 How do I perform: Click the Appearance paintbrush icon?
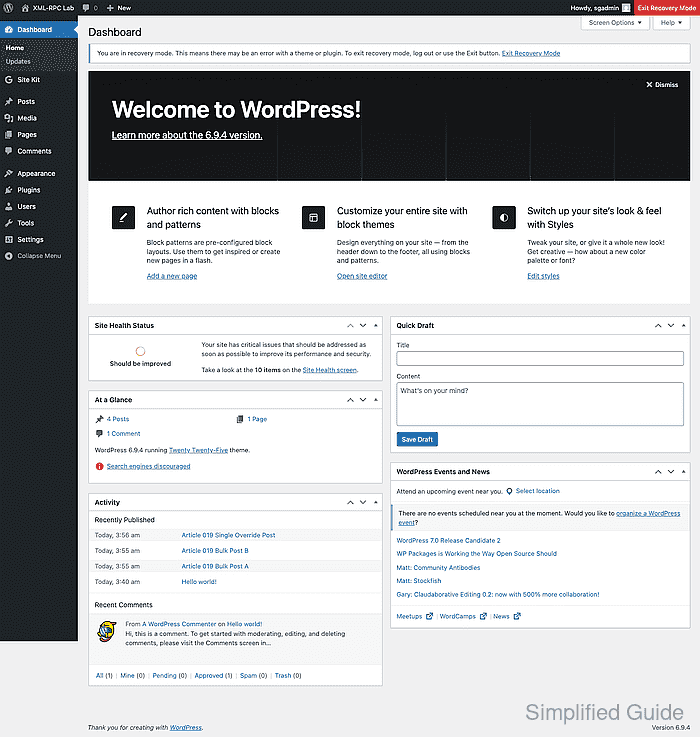[9, 173]
